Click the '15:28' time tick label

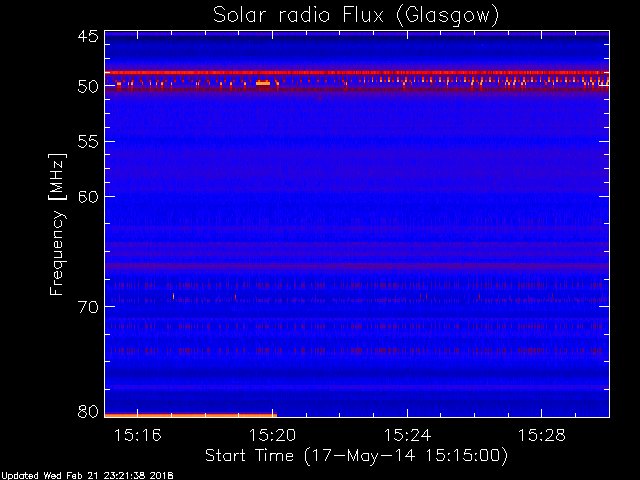tap(542, 435)
